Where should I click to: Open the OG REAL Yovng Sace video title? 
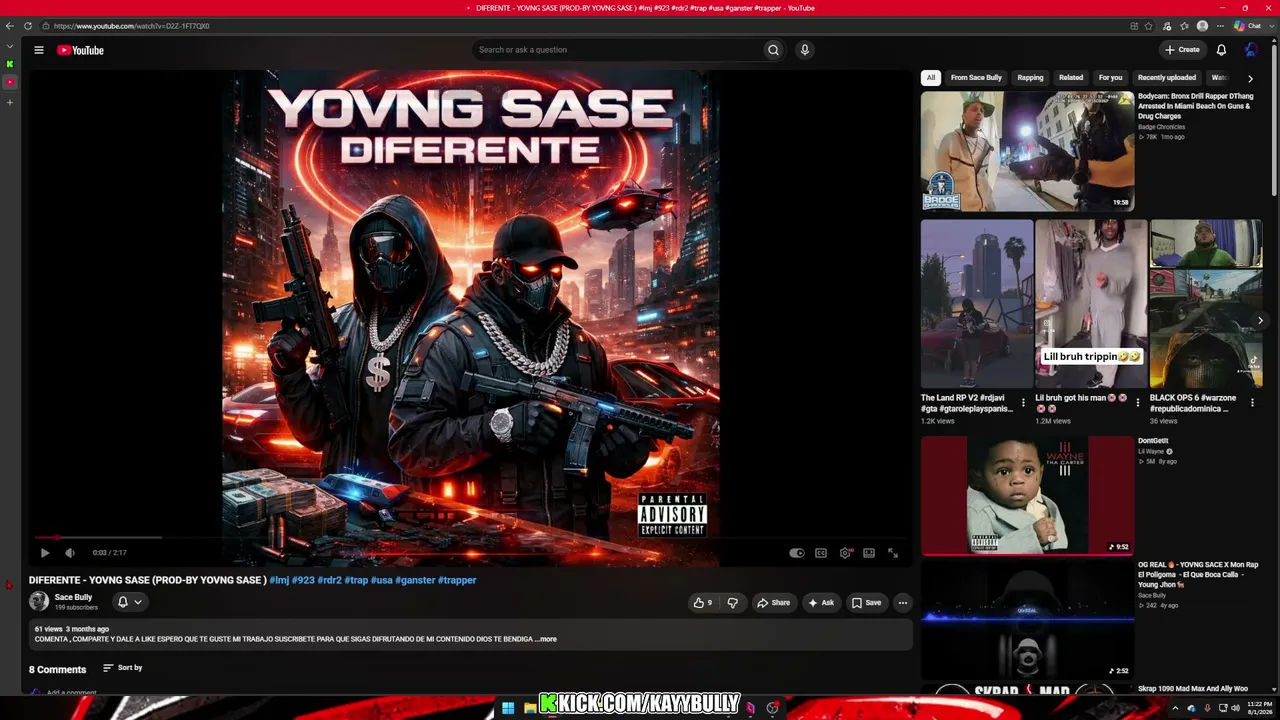1198,575
